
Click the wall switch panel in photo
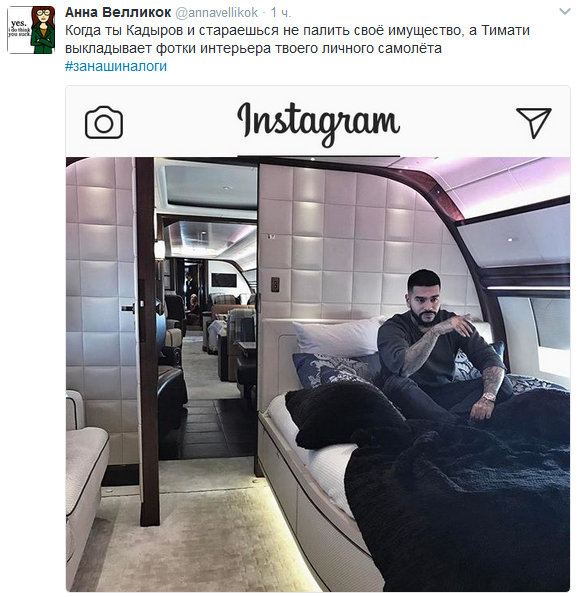pos(275,284)
